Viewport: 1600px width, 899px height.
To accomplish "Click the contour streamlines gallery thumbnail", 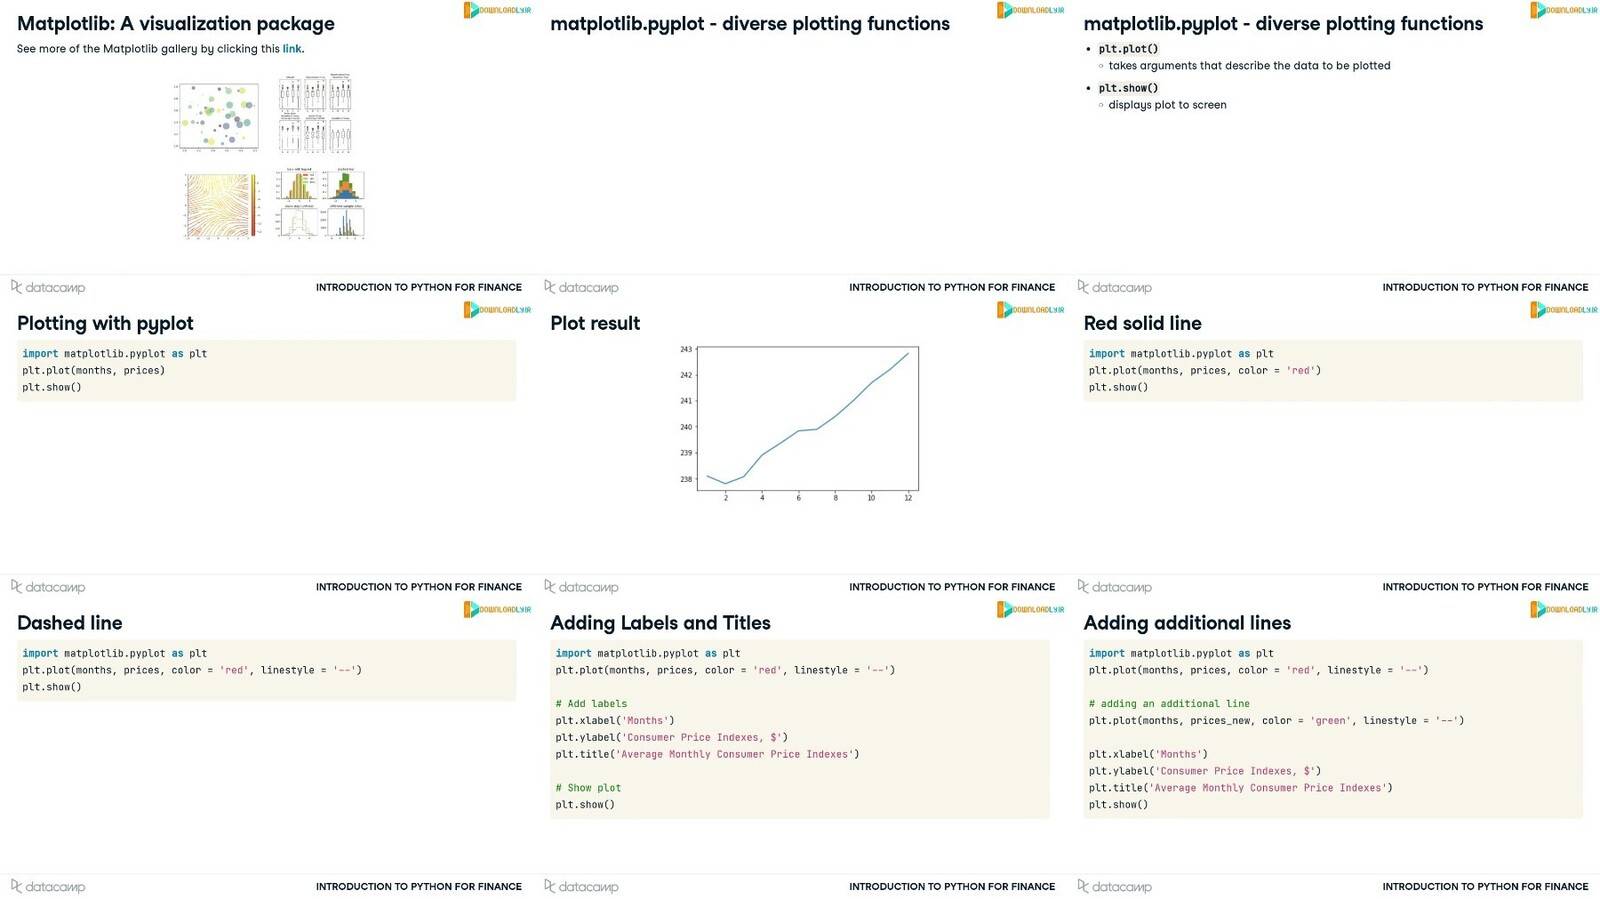I will coord(222,207).
